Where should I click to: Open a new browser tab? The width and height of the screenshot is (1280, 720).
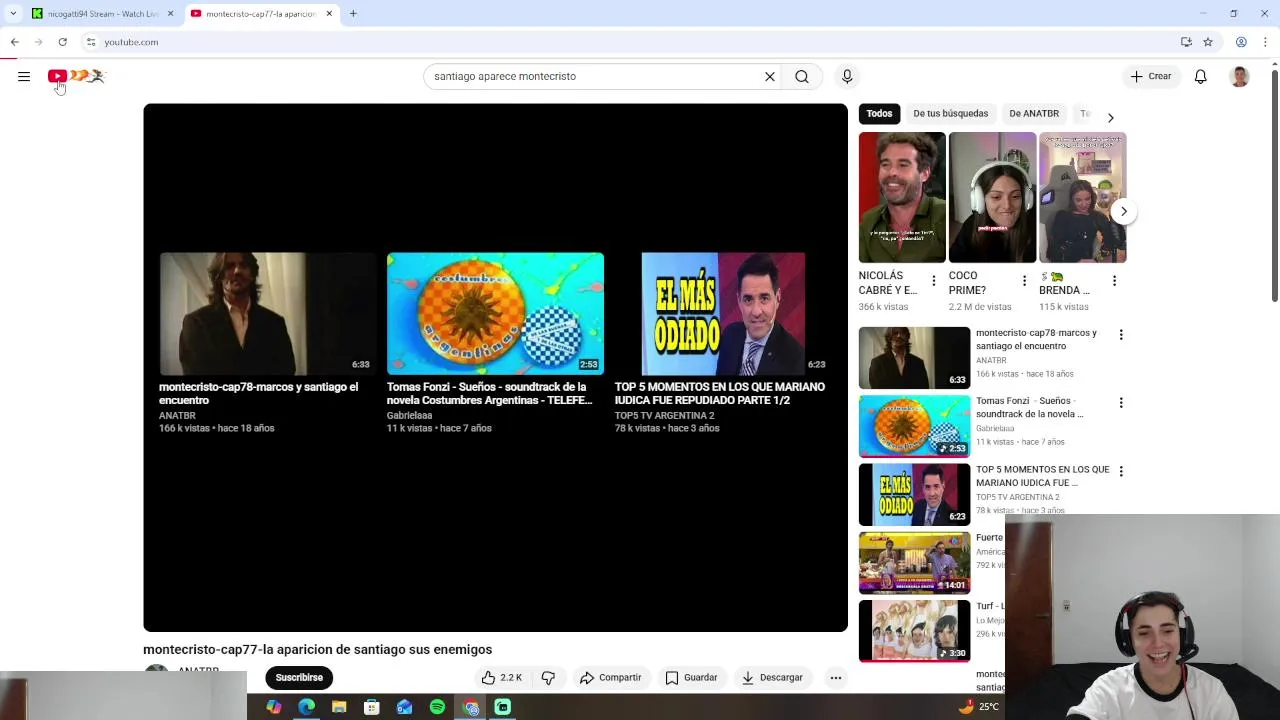pyautogui.click(x=353, y=14)
